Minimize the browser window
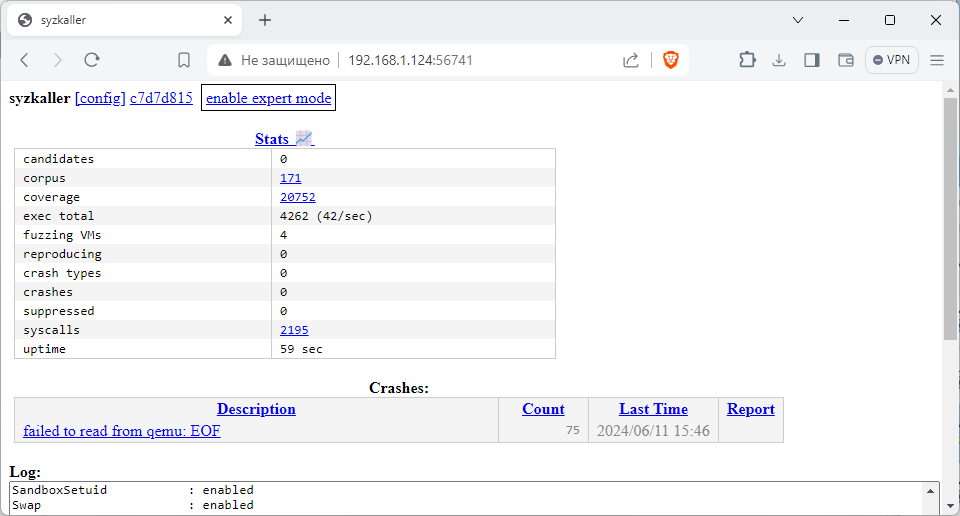The width and height of the screenshot is (960, 516). coord(844,20)
